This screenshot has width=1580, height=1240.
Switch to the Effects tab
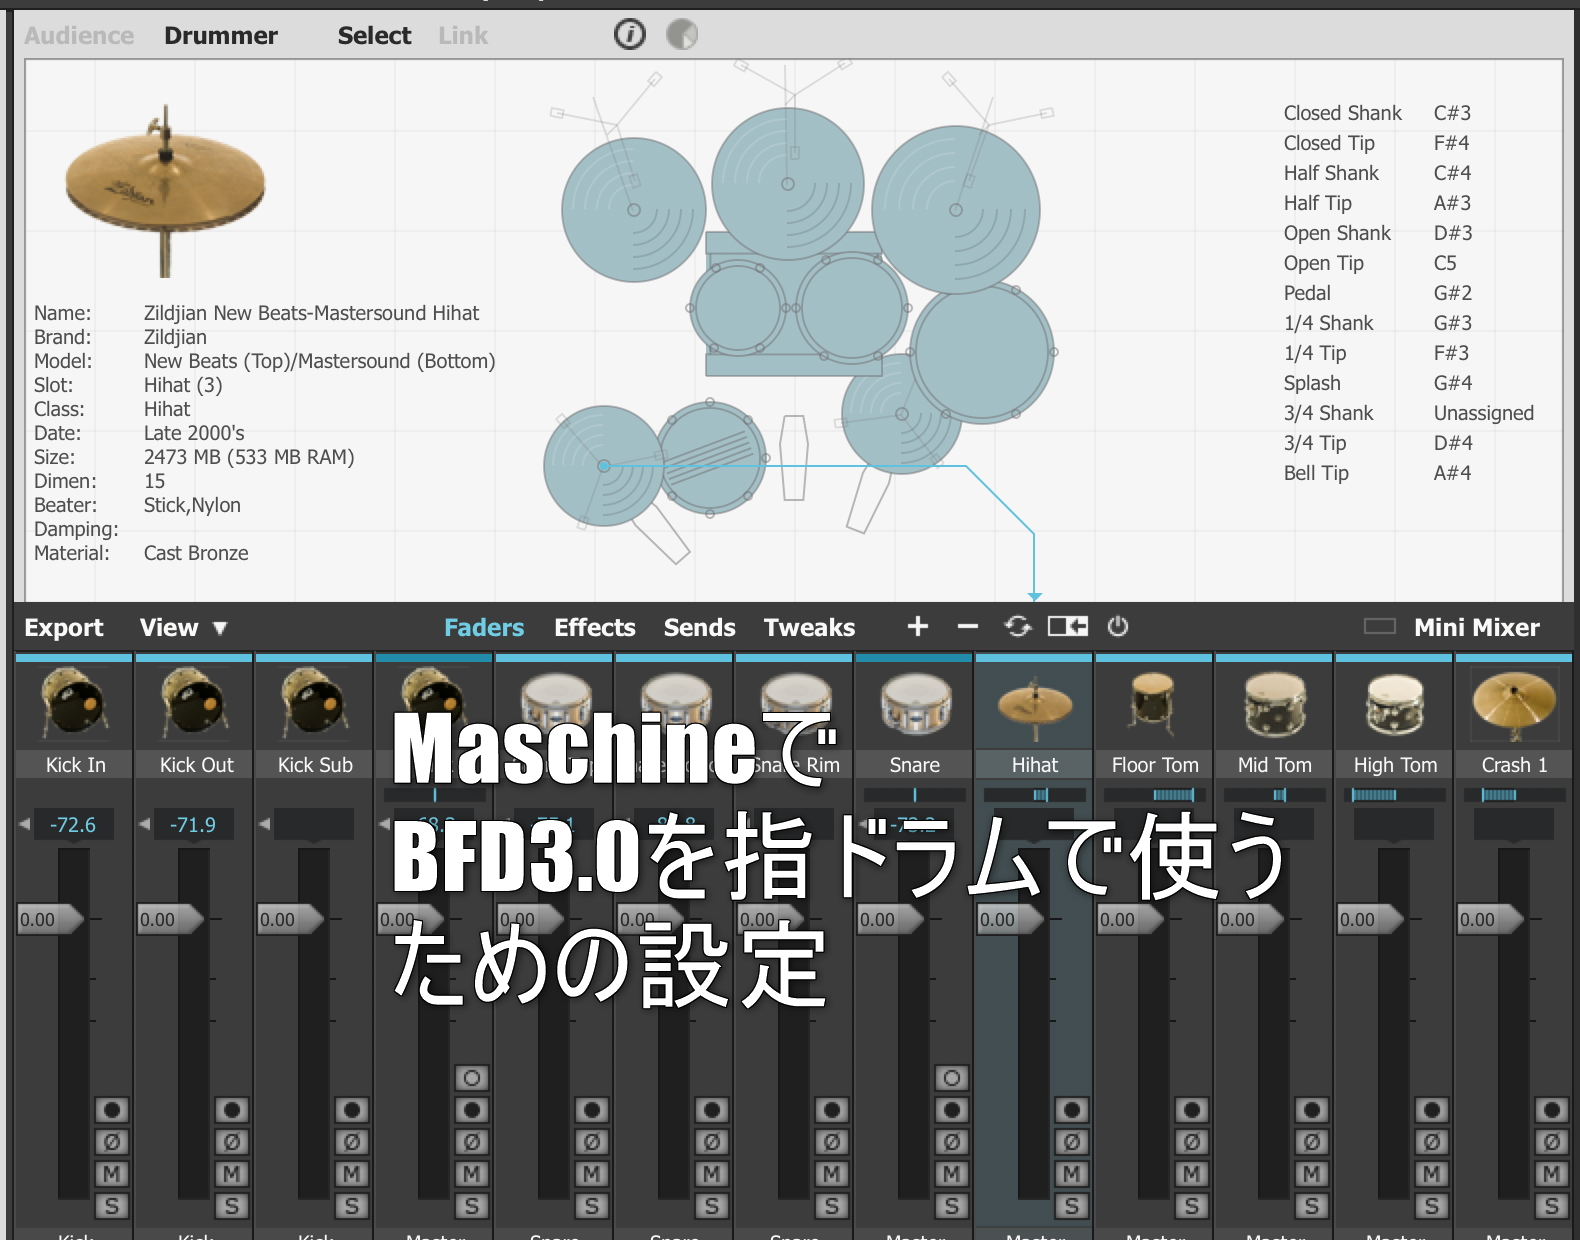pyautogui.click(x=594, y=628)
